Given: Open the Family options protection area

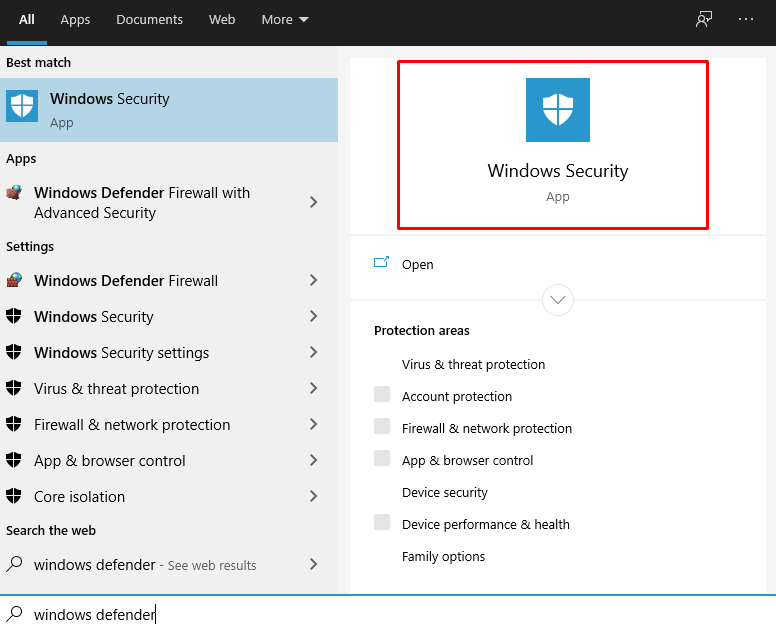Looking at the screenshot, I should point(443,557).
